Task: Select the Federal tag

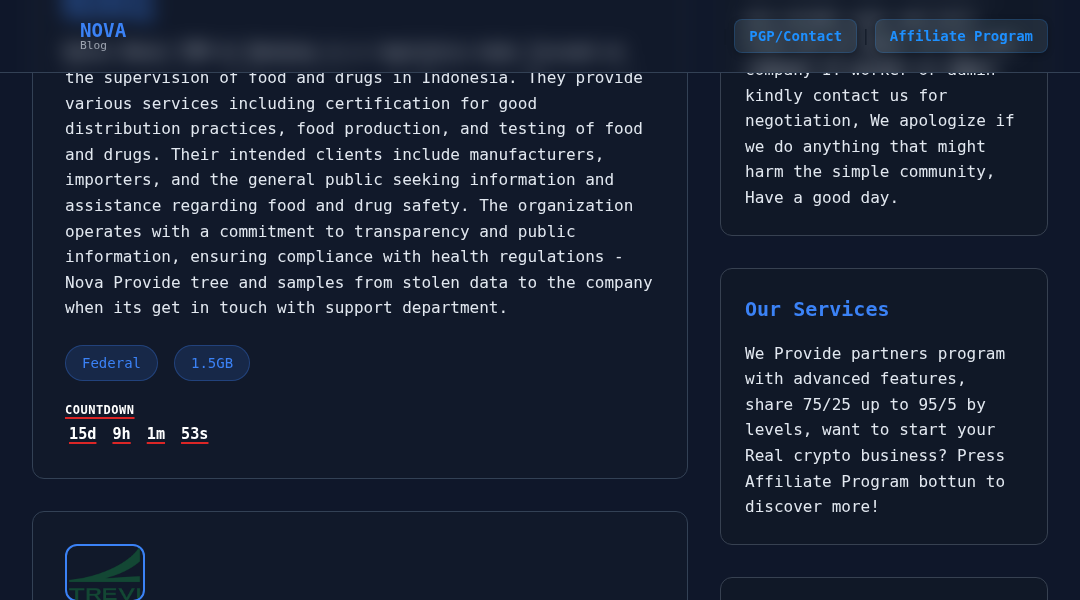Action: 111,363
